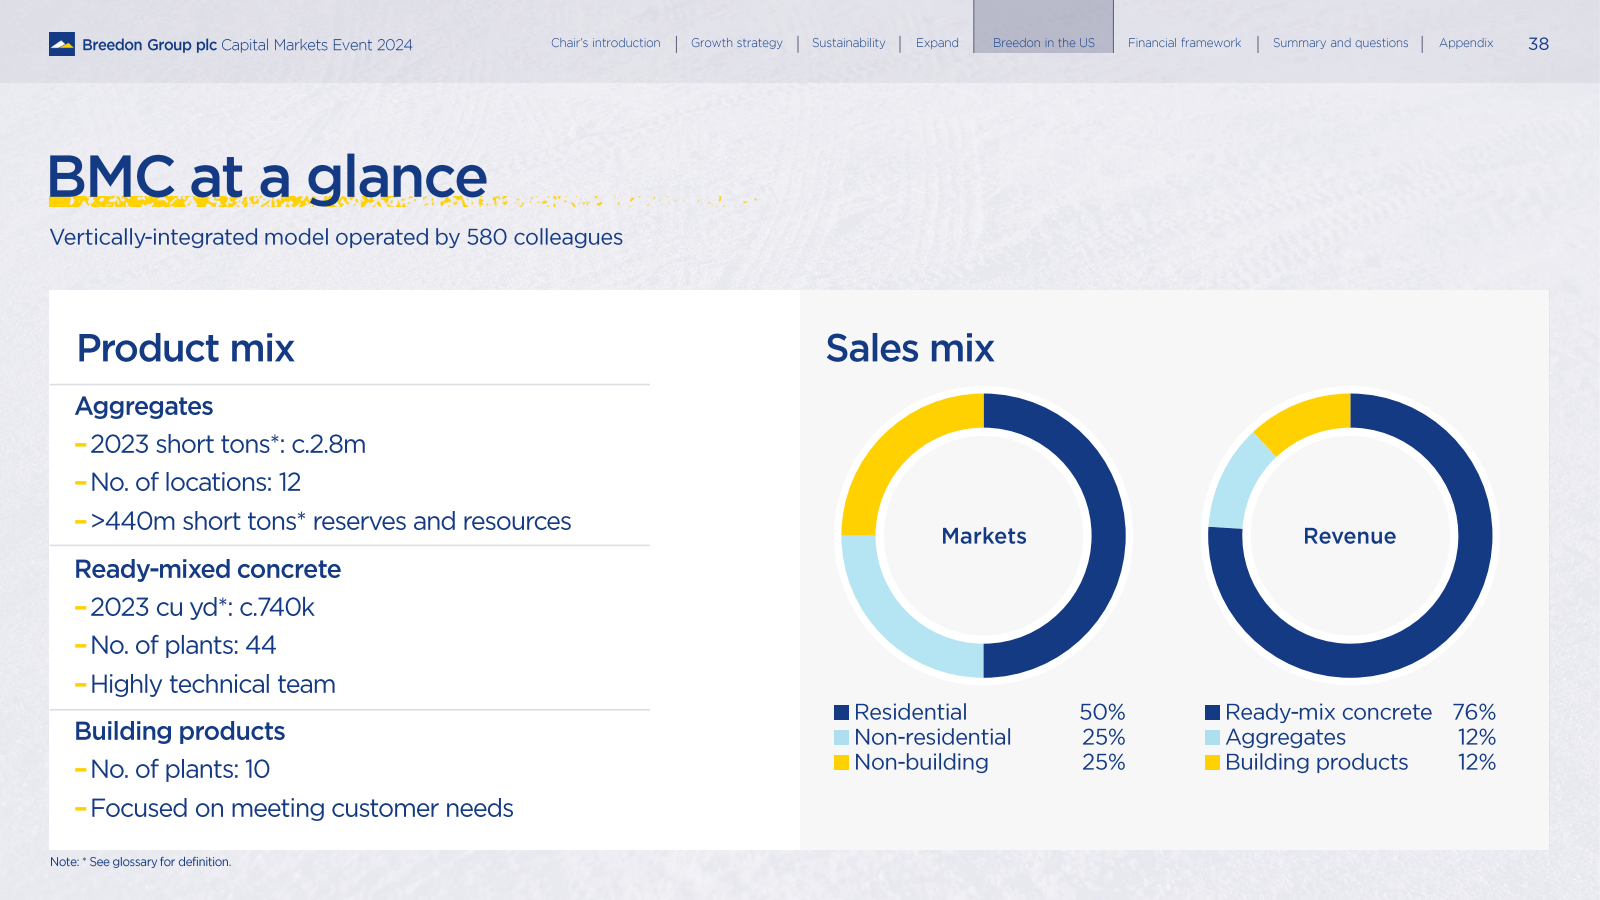1600x900 pixels.
Task: Select the Non-building 25% value
Action: 1103,762
